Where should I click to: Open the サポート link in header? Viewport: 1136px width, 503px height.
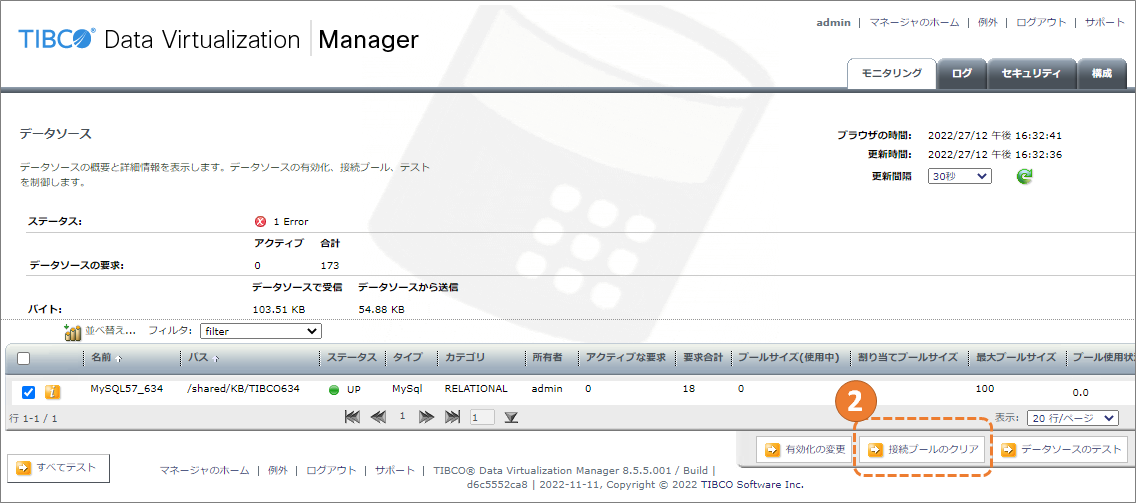coord(1105,22)
